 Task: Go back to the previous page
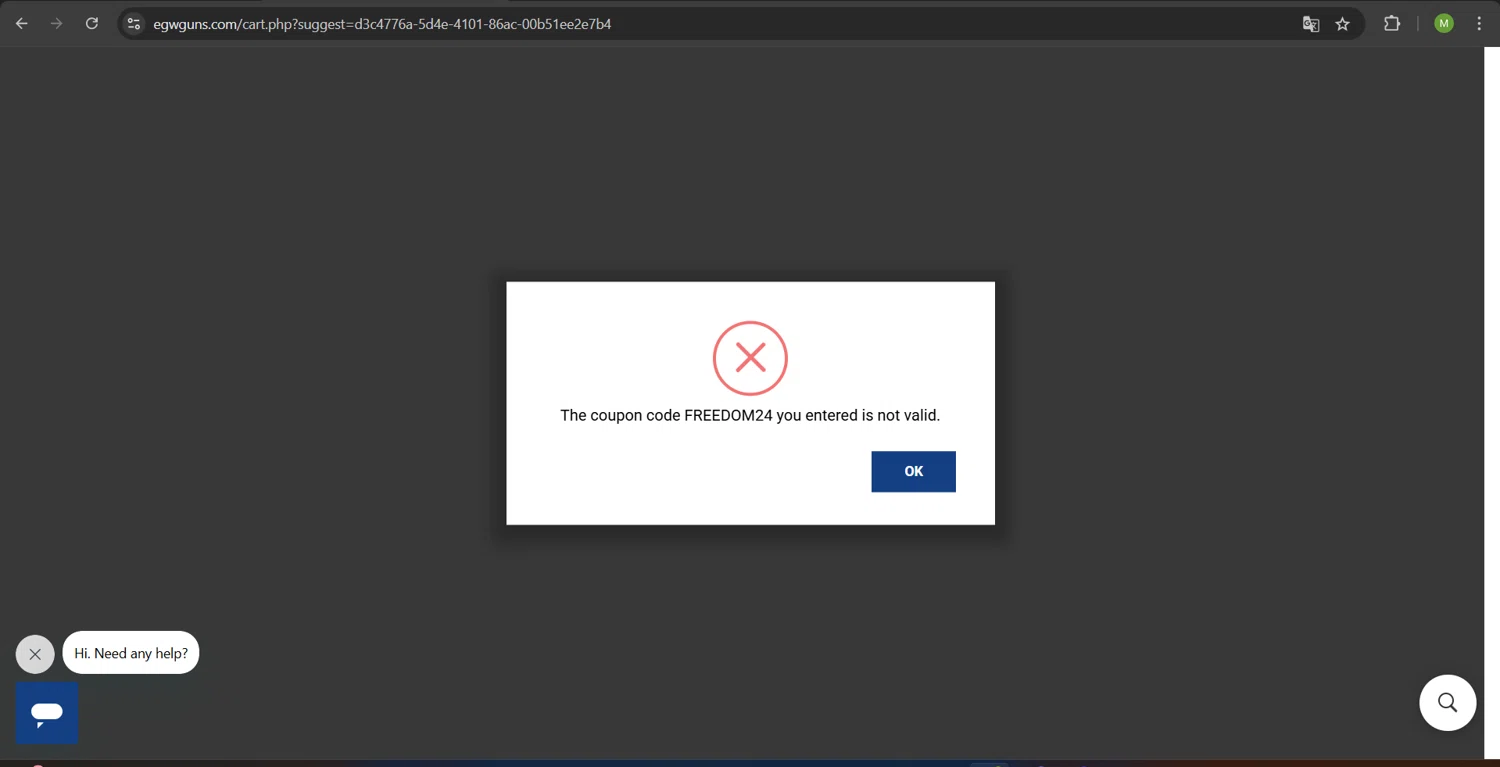[x=22, y=23]
